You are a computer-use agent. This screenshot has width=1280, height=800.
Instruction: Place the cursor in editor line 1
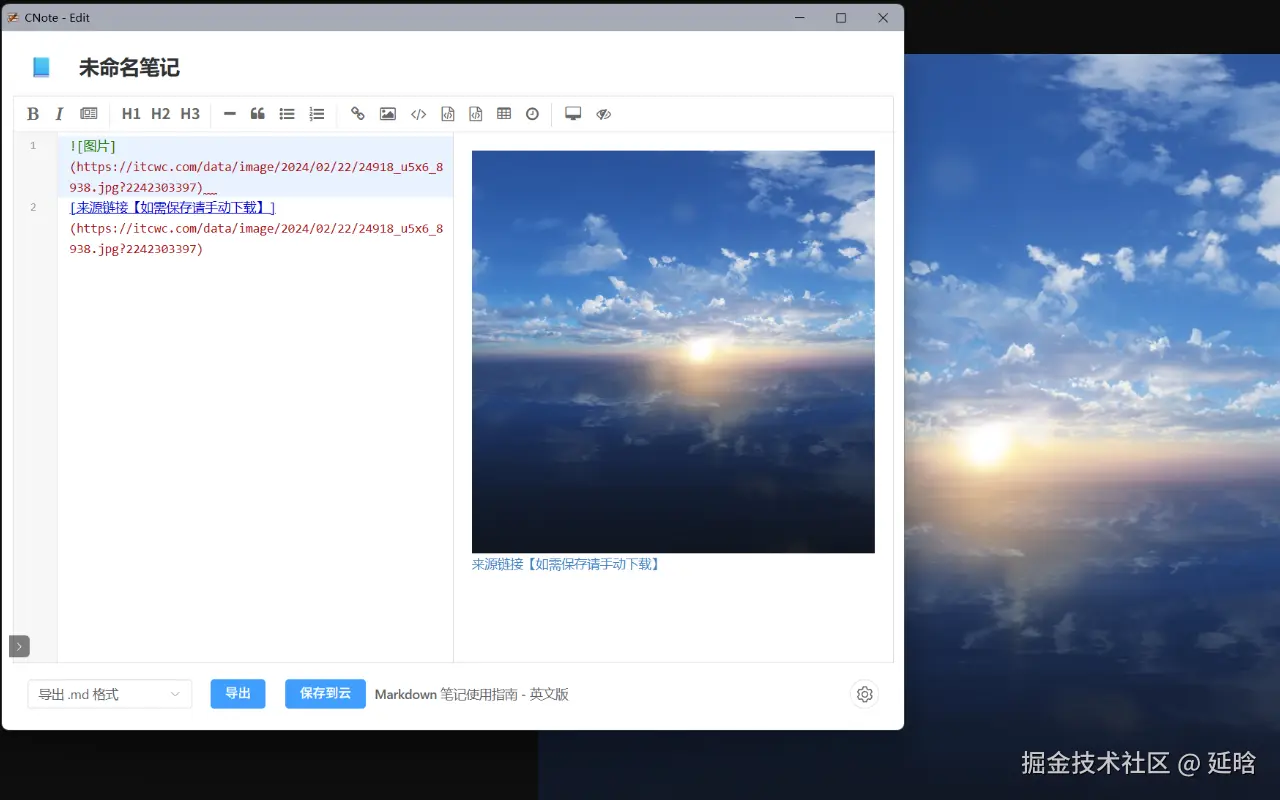[255, 166]
